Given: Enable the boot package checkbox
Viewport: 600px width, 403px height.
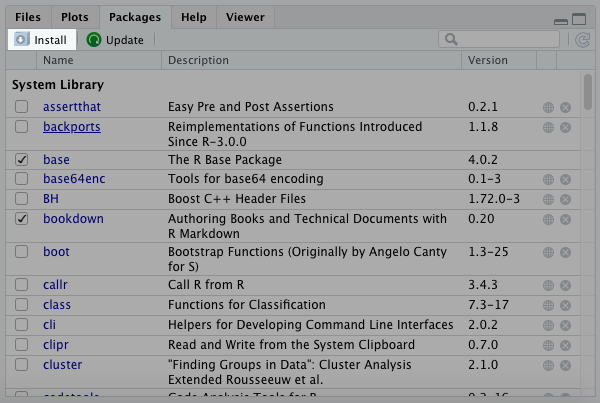Looking at the screenshot, I should tap(22, 252).
